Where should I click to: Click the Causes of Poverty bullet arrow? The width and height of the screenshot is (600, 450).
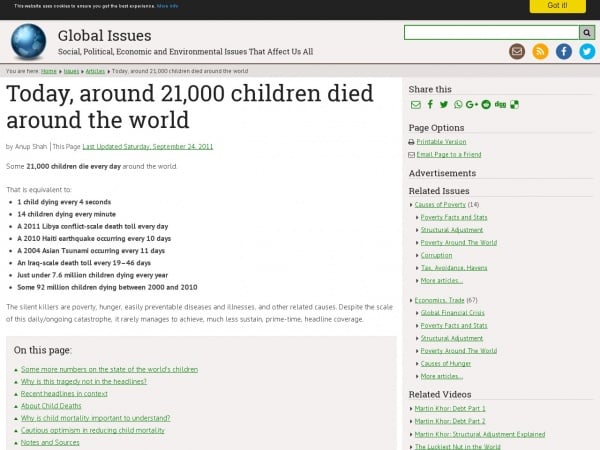411,205
